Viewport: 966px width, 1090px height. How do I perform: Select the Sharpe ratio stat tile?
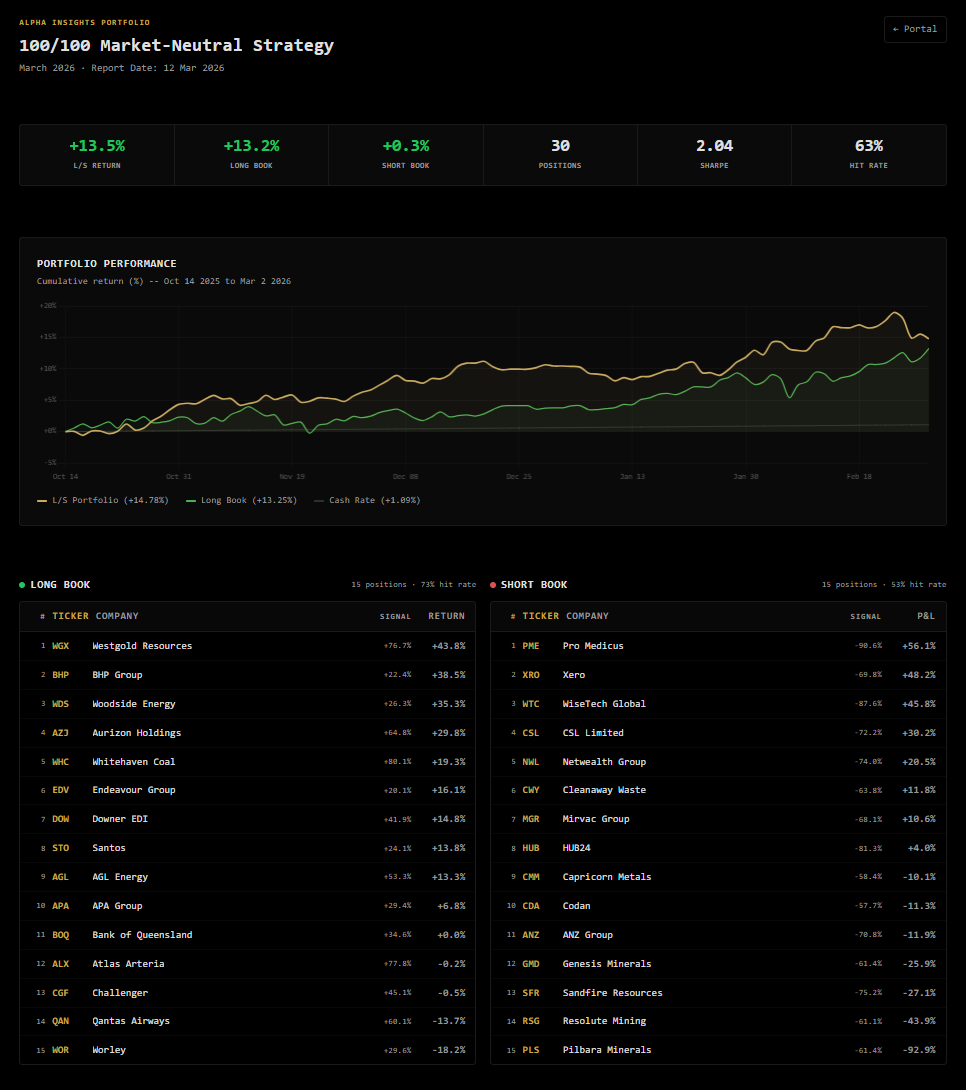pyautogui.click(x=714, y=154)
